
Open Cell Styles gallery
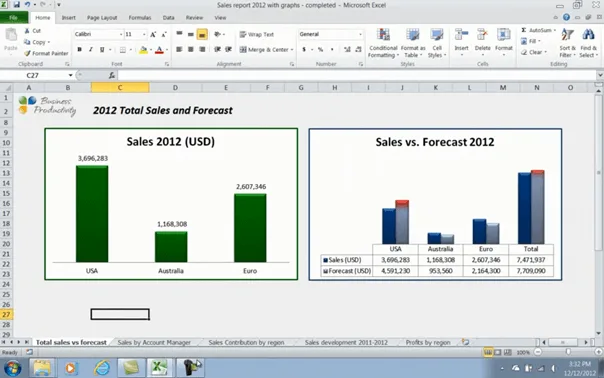(437, 43)
